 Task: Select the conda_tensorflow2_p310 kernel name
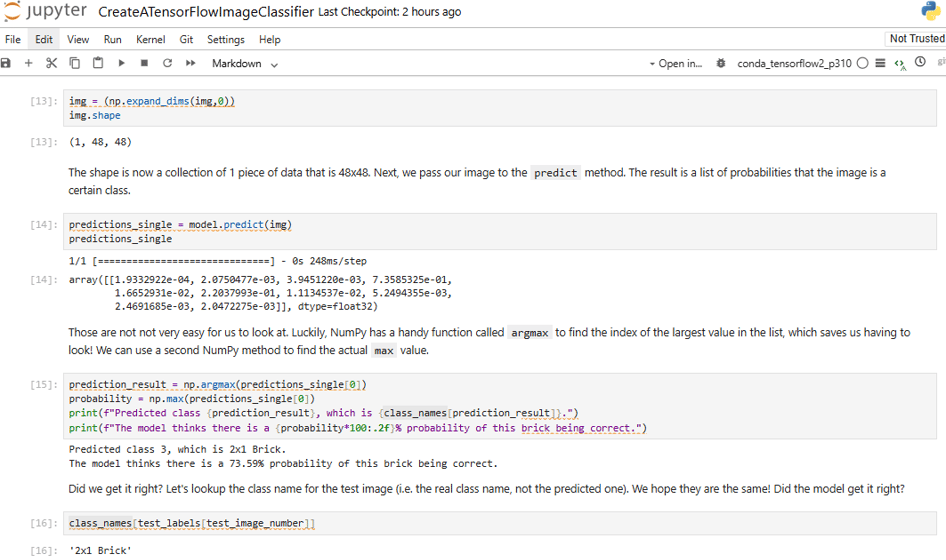794,63
